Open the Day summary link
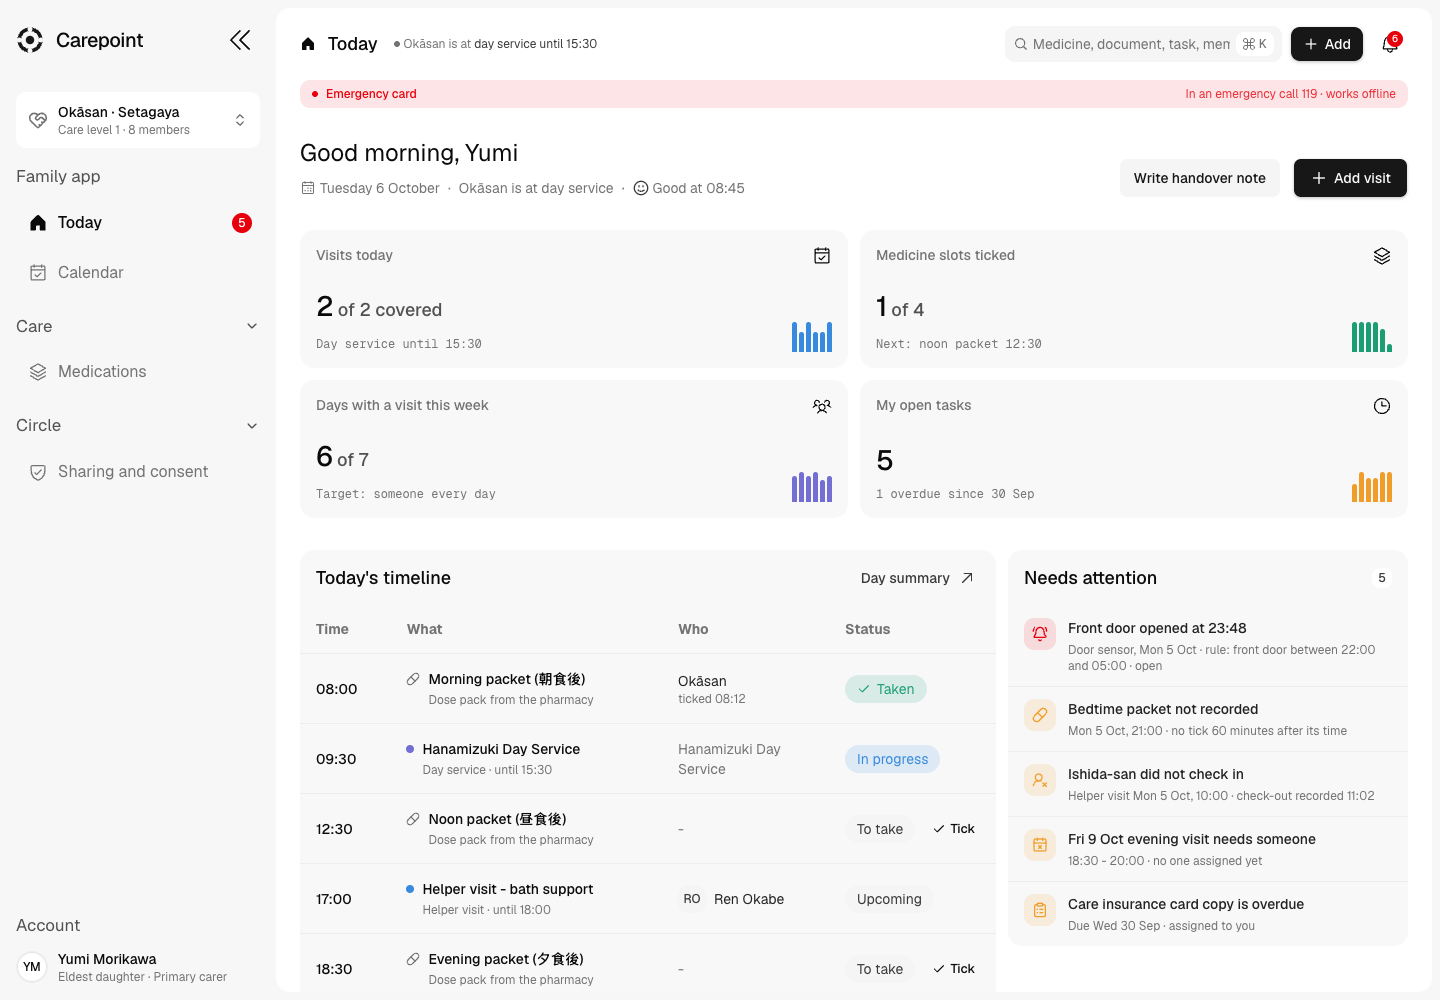The height and width of the screenshot is (1000, 1440). pos(917,578)
